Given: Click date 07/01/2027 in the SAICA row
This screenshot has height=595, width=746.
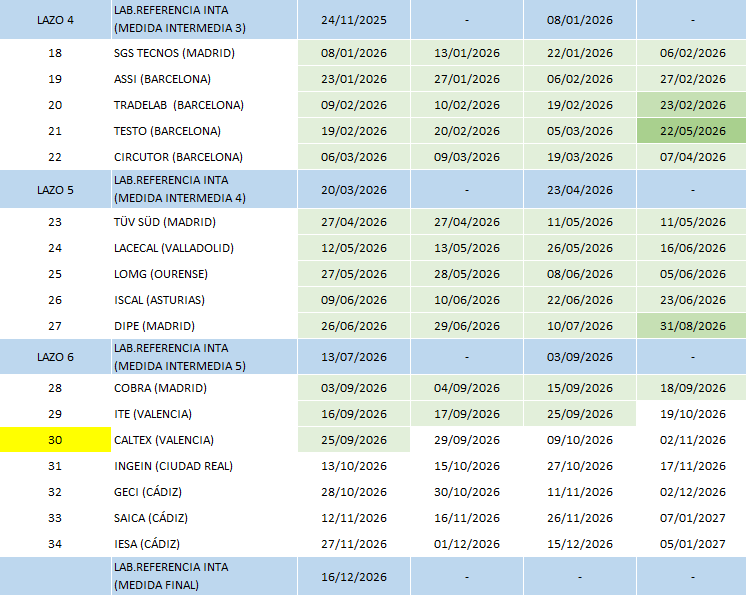Looking at the screenshot, I should pyautogui.click(x=692, y=518).
